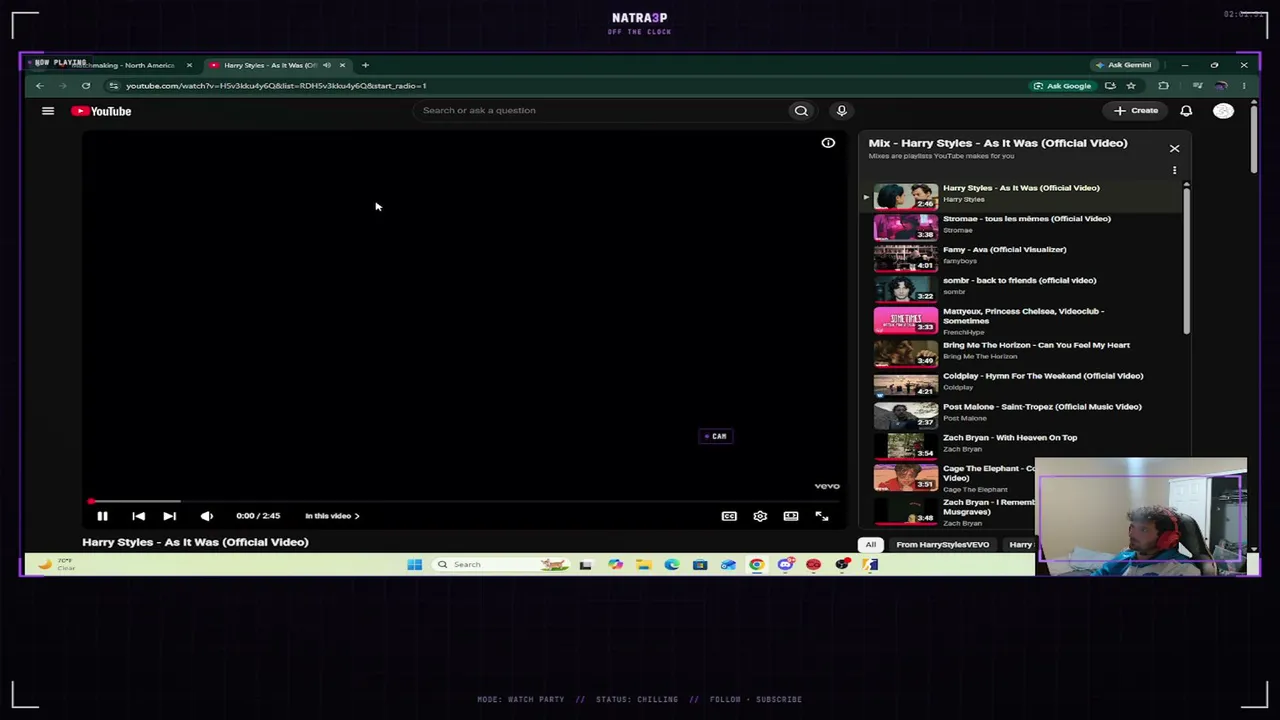Image resolution: width=1280 pixels, height=720 pixels.
Task: Play Bring Me The Horizon song
Action: click(x=1036, y=345)
